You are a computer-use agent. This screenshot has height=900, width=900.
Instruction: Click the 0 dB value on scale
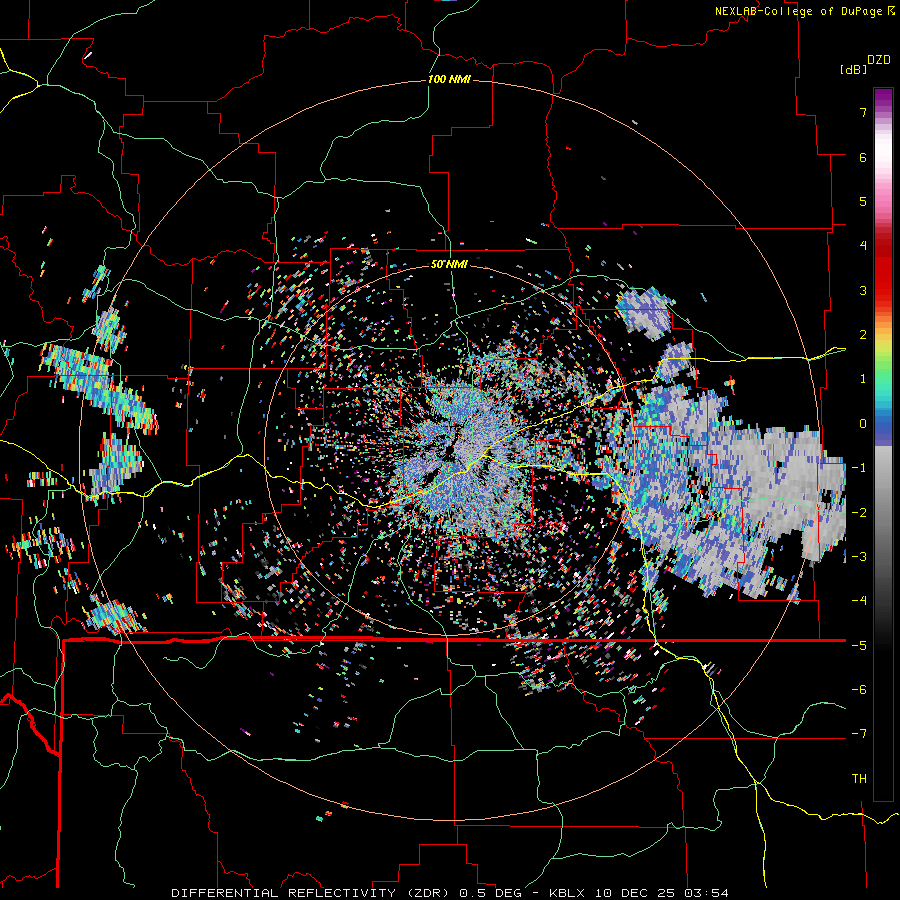[863, 424]
